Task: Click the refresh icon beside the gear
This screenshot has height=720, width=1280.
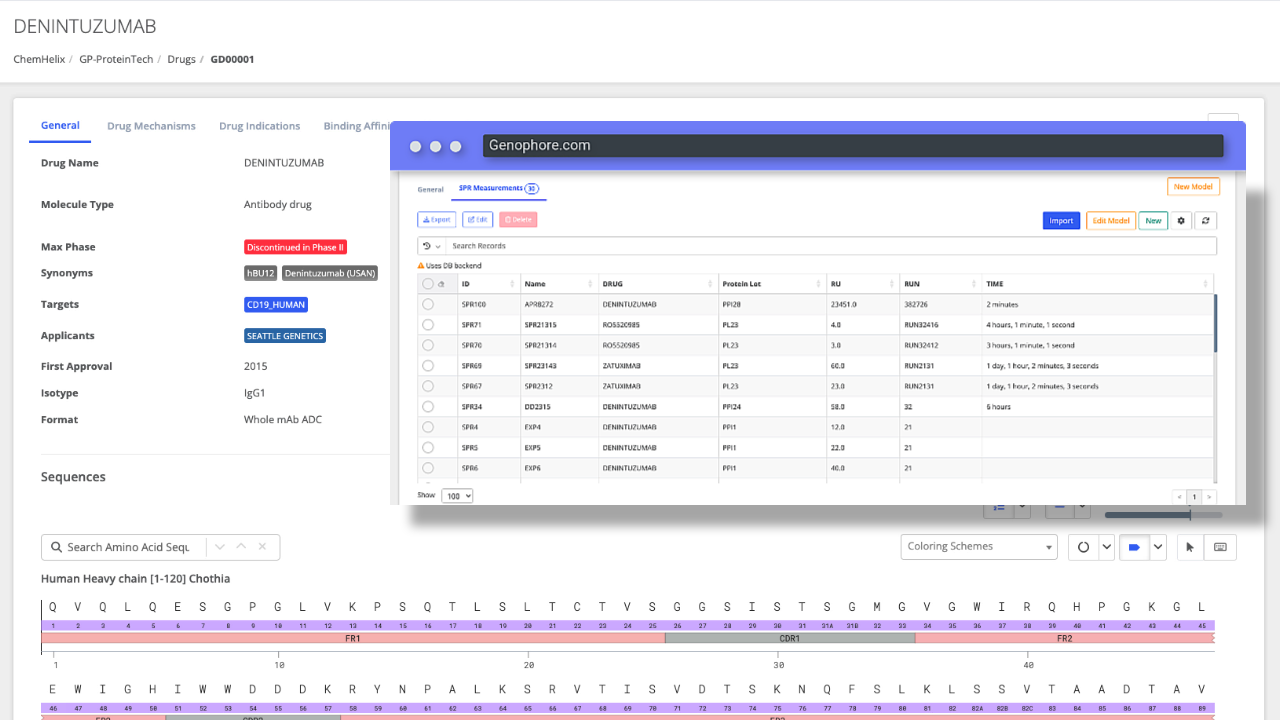Action: tap(1206, 221)
